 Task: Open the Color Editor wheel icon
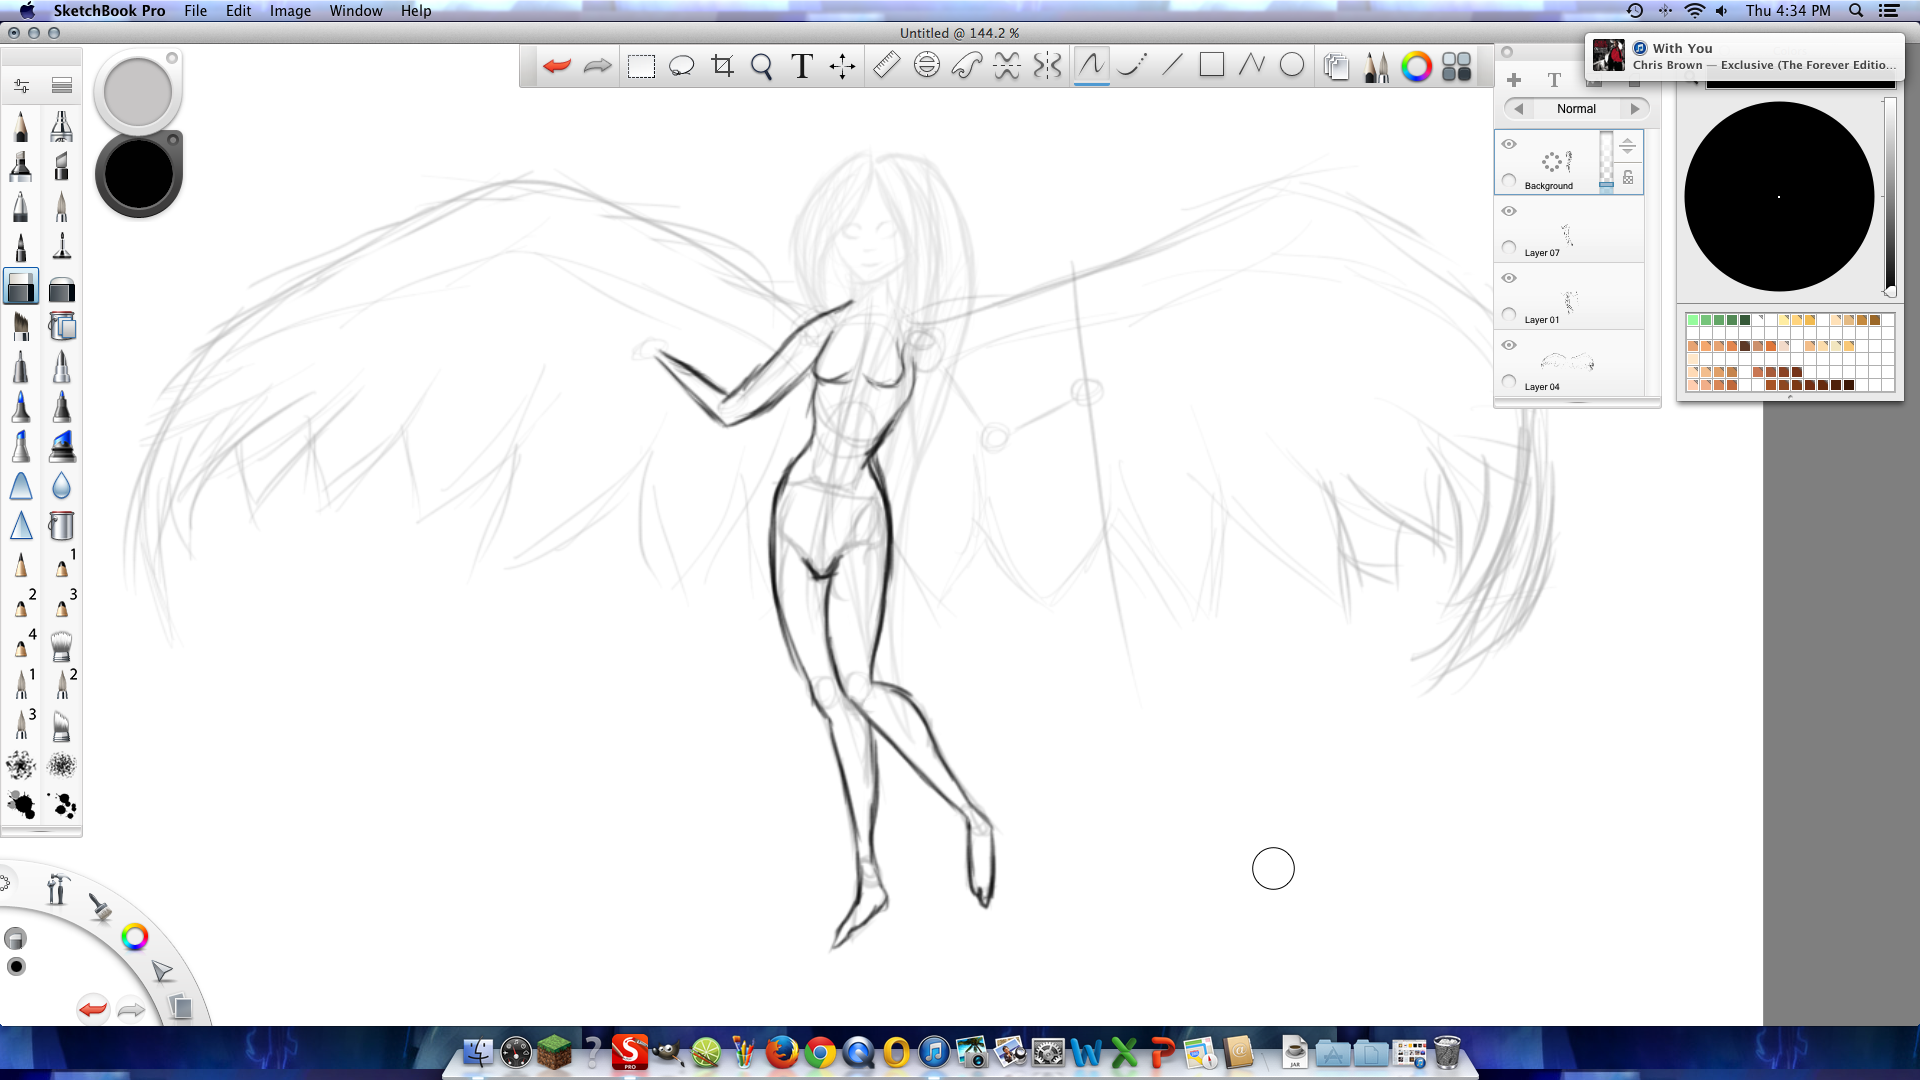tap(1416, 66)
